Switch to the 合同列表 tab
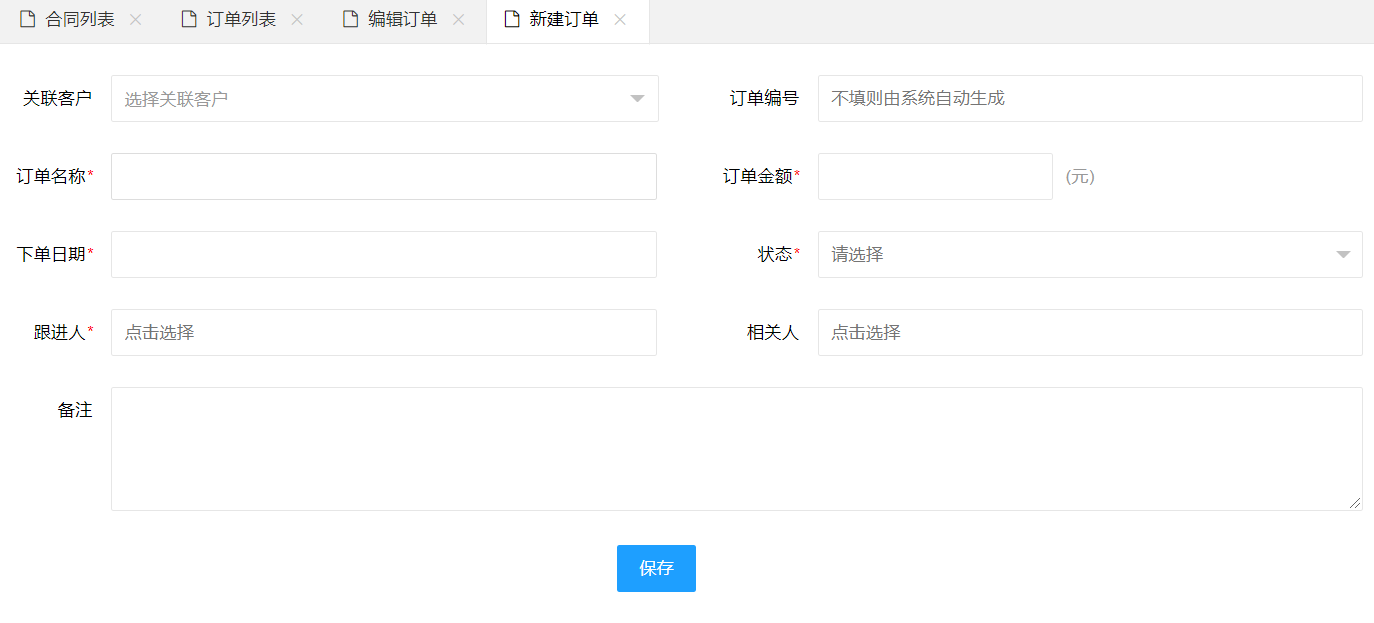This screenshot has width=1374, height=623. pos(80,20)
